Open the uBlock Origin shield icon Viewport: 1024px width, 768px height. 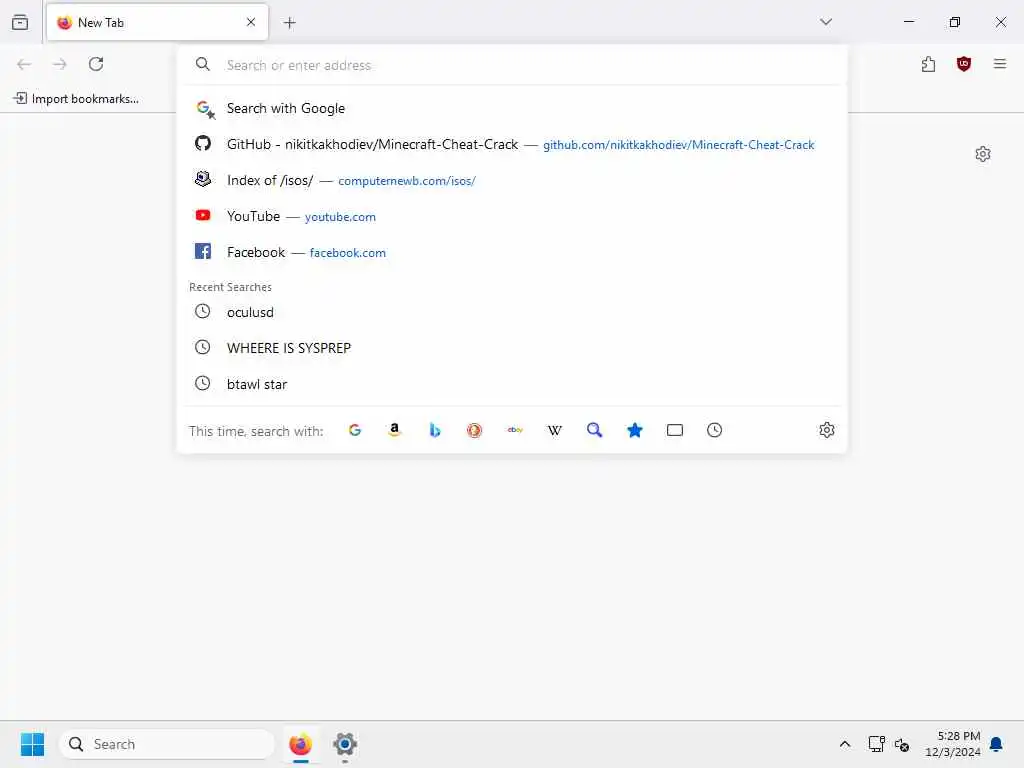click(x=963, y=64)
